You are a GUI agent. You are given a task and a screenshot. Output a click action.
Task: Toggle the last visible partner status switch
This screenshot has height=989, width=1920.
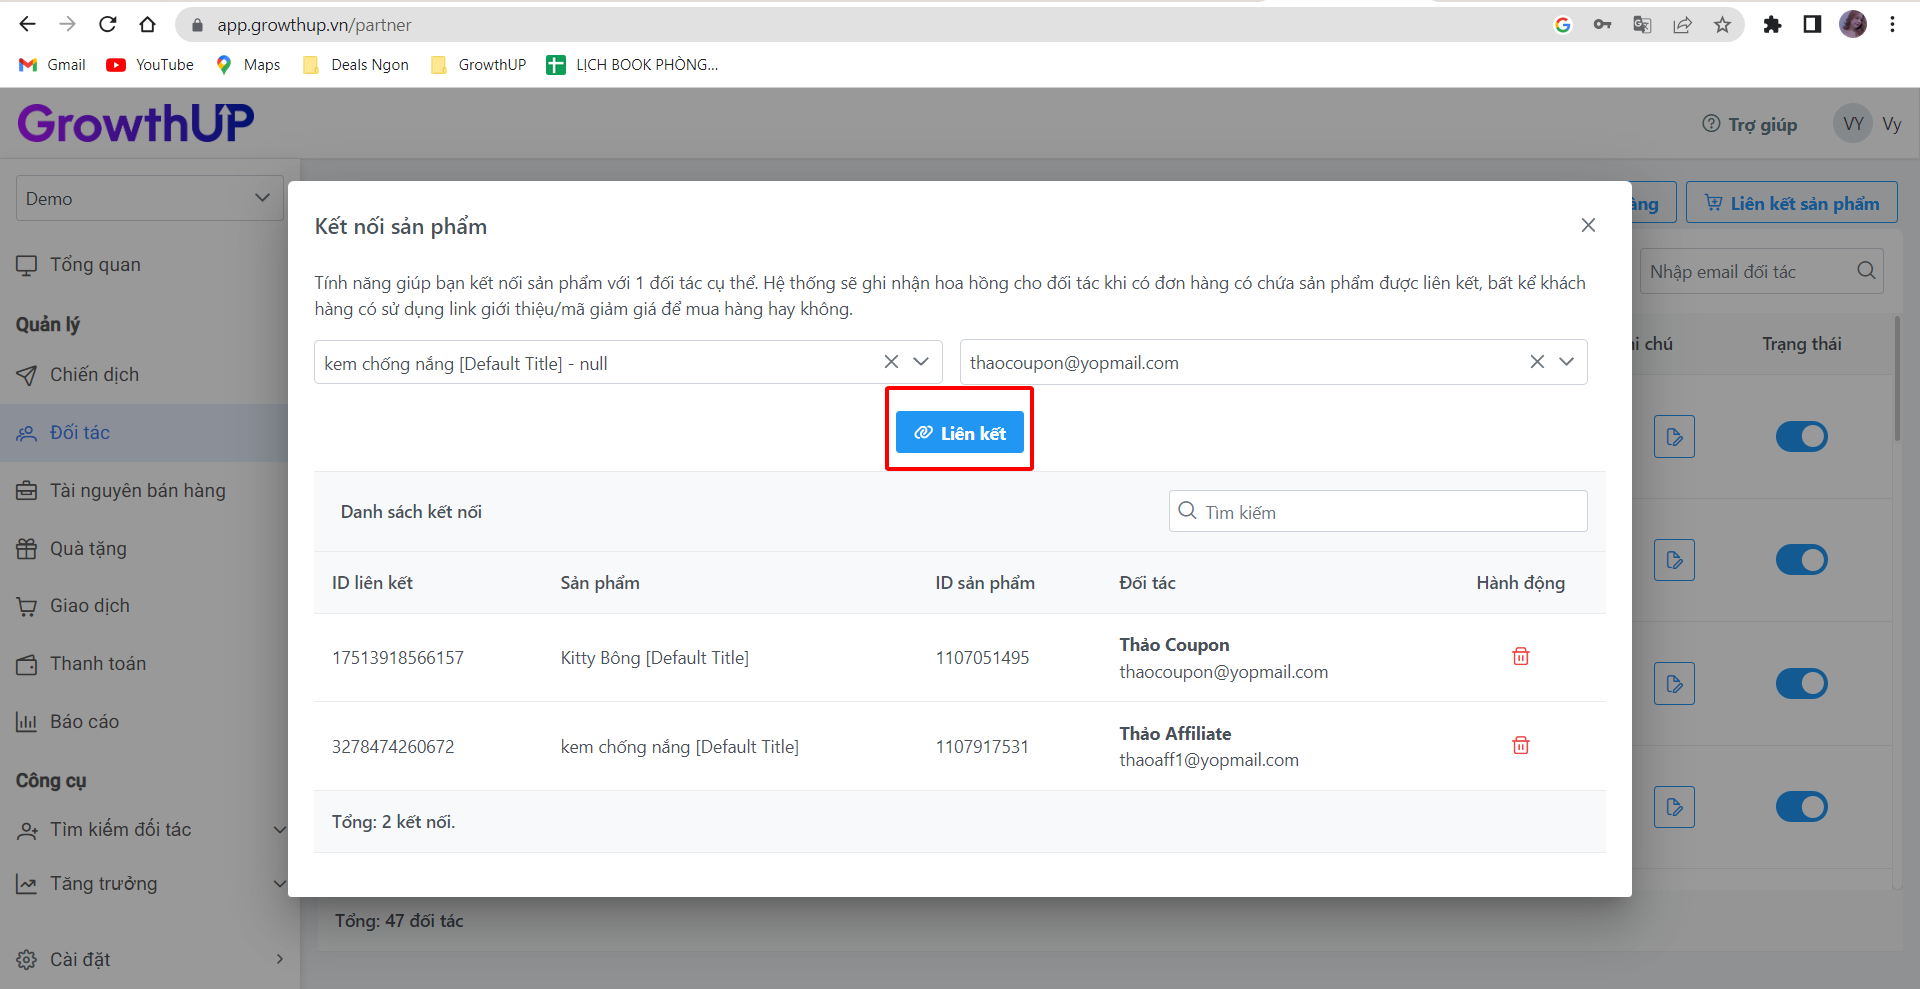(x=1801, y=807)
